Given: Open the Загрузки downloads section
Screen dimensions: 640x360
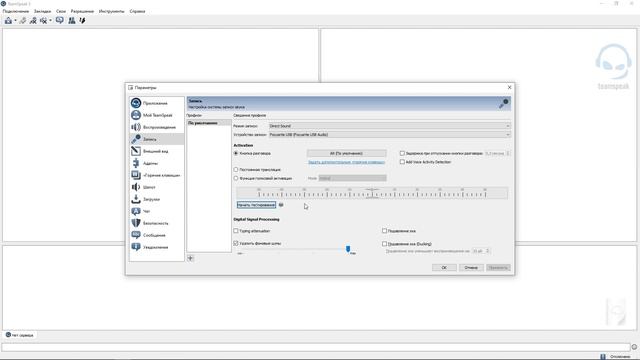Looking at the screenshot, I should tap(157, 199).
